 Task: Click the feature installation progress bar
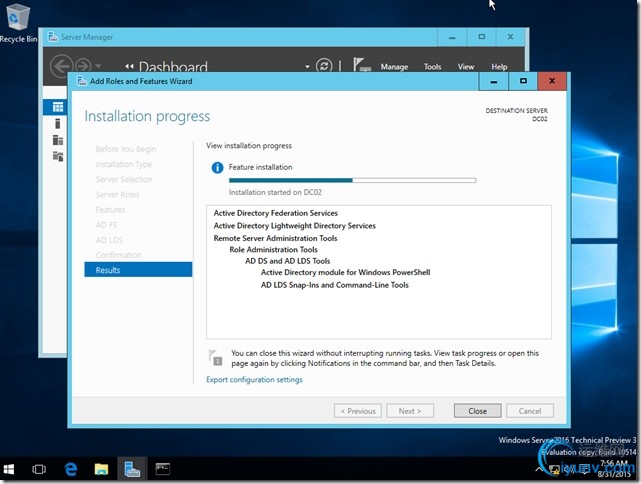pos(352,180)
